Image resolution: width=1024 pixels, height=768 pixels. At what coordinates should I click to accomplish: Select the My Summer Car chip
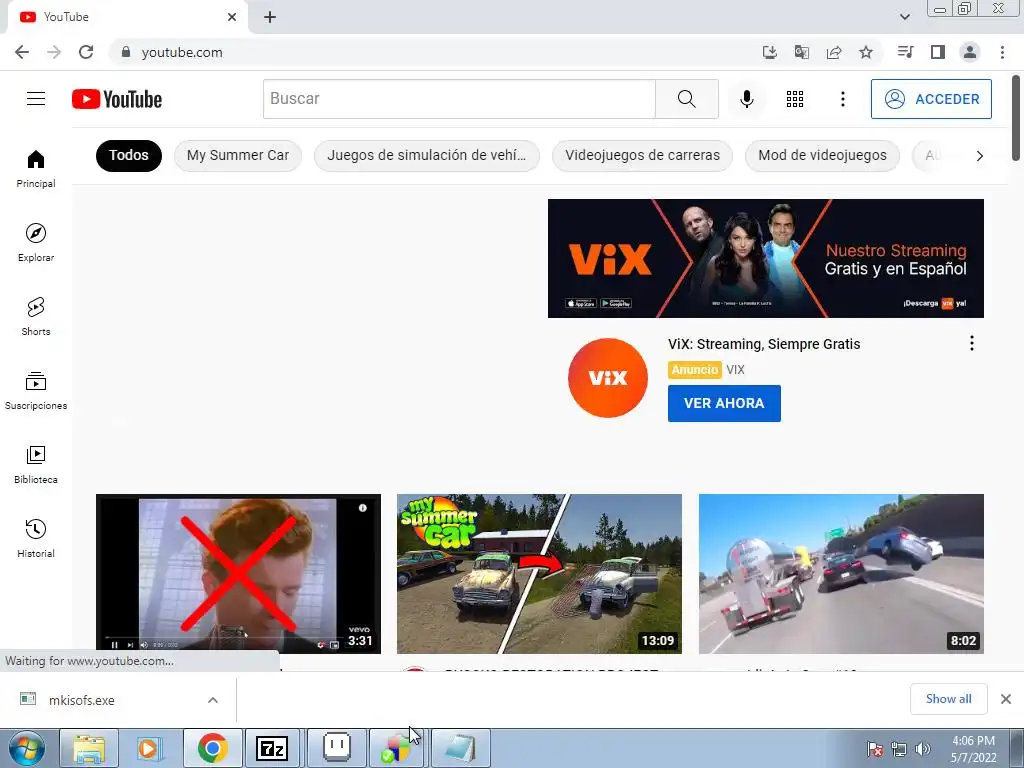coord(238,155)
